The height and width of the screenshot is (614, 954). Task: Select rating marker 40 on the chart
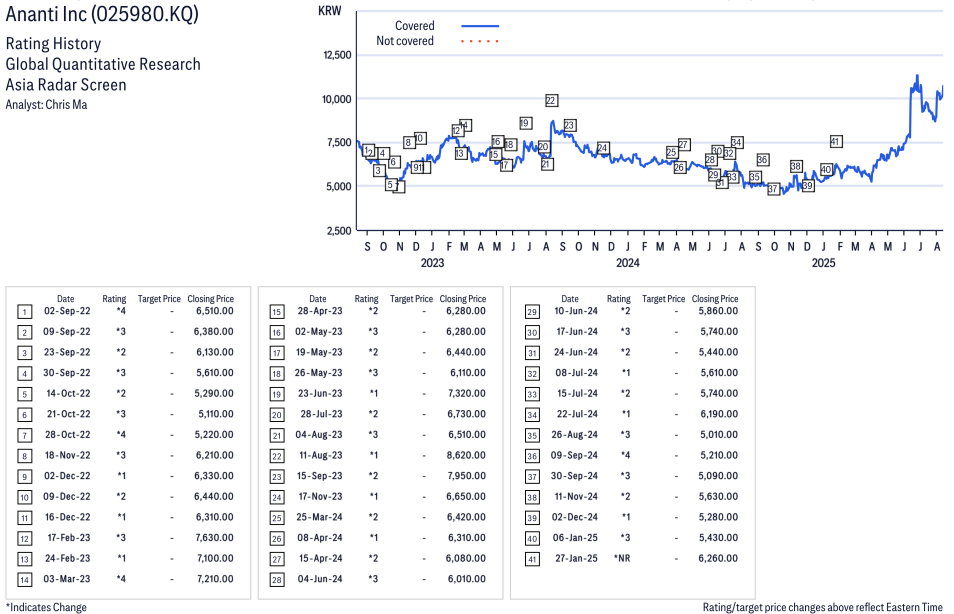point(826,169)
